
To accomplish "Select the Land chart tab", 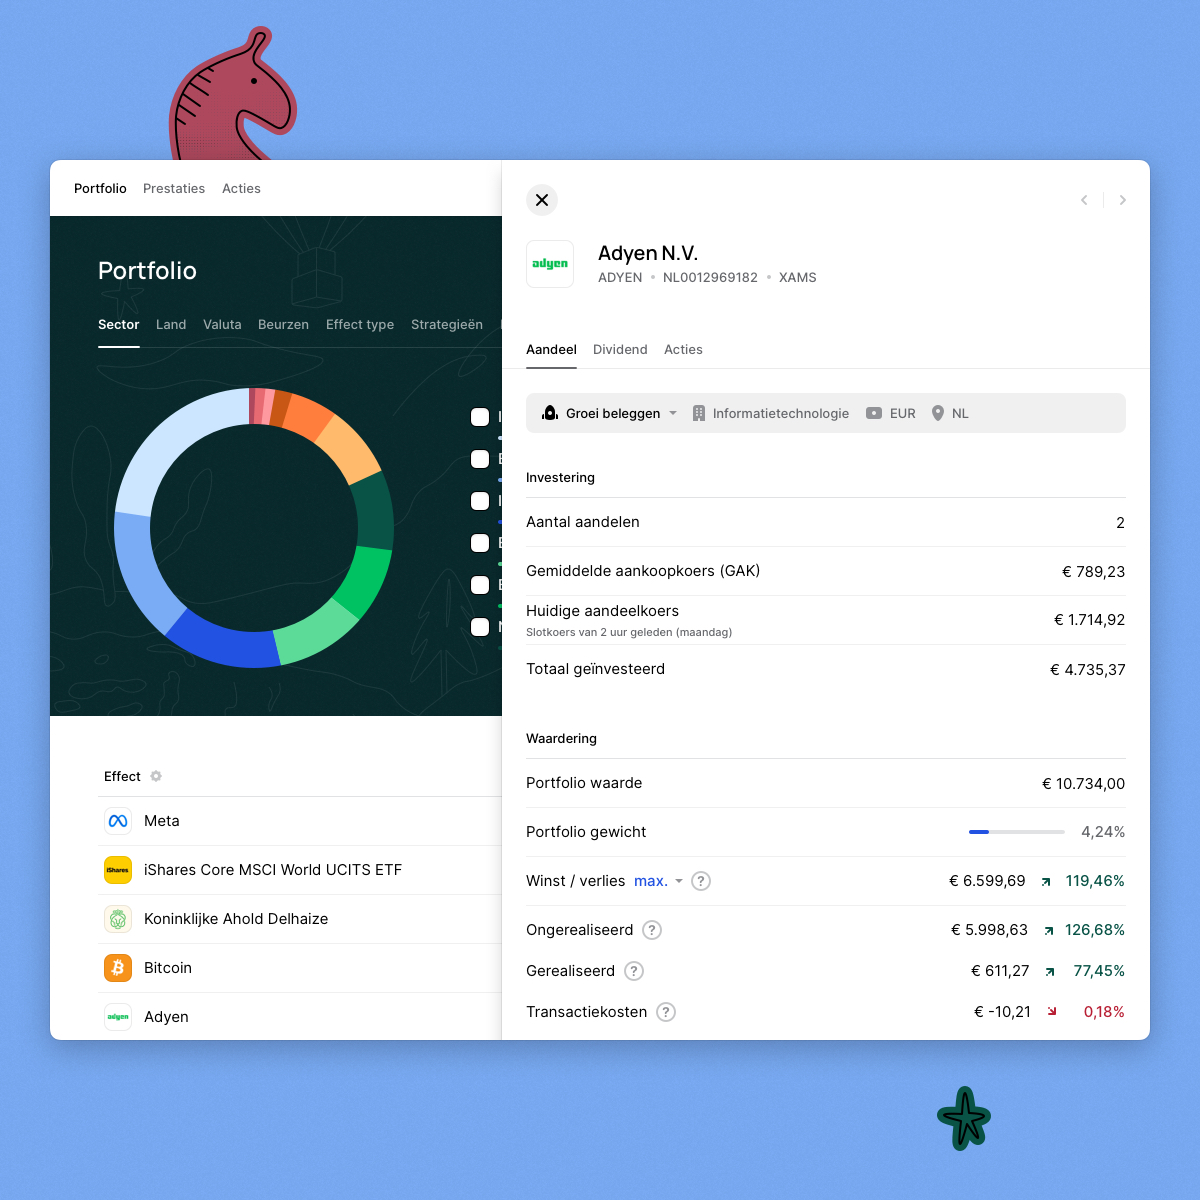I will [171, 324].
